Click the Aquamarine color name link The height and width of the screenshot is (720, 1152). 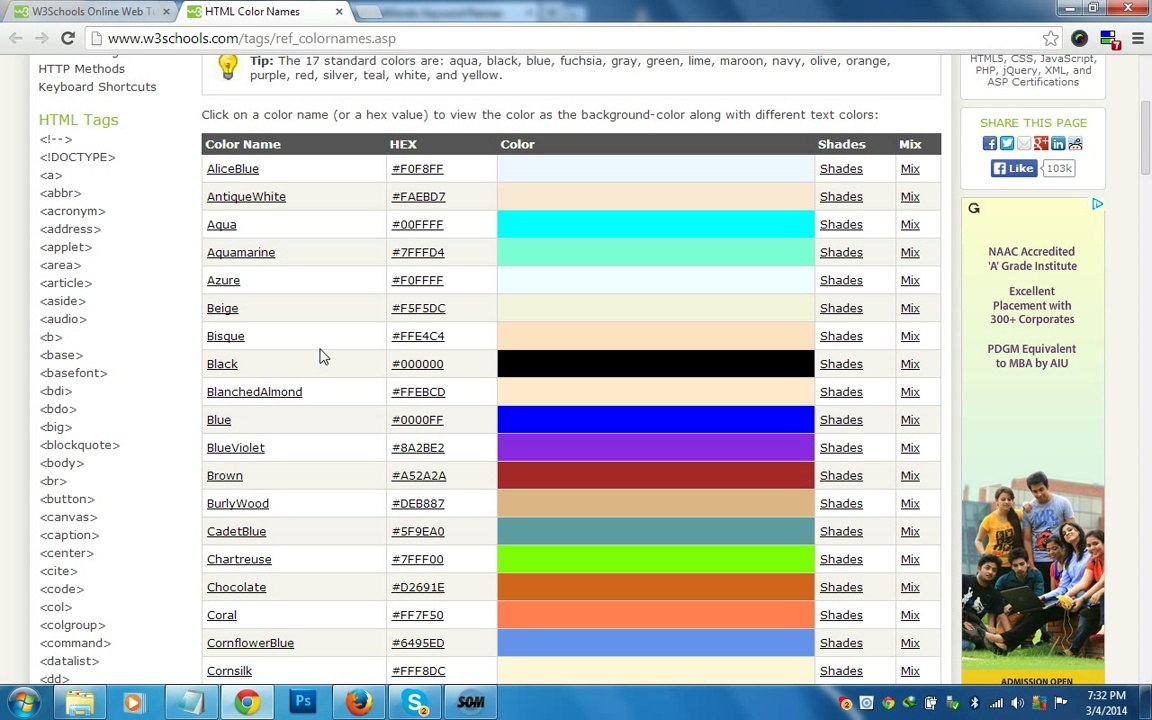pos(241,253)
